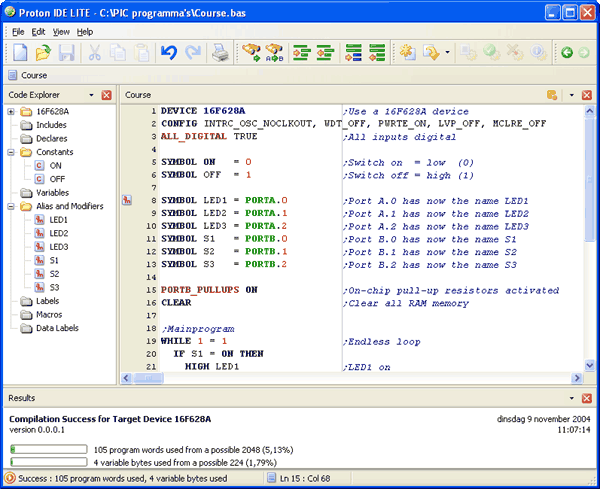600x489 pixels.
Task: Click the PORTB_PULLUPS ON code line
Action: coord(209,290)
